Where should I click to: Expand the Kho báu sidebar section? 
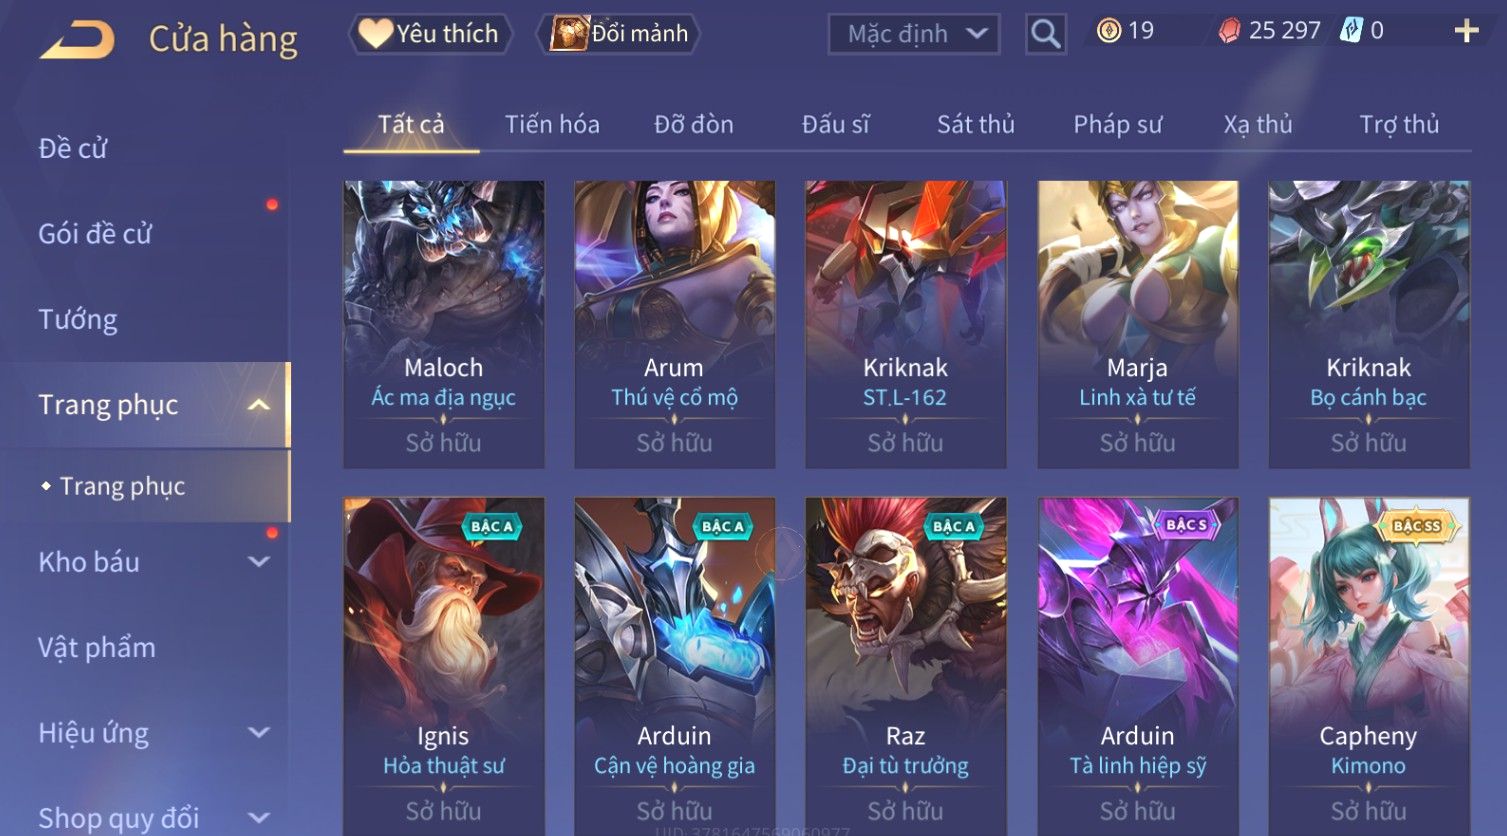259,562
